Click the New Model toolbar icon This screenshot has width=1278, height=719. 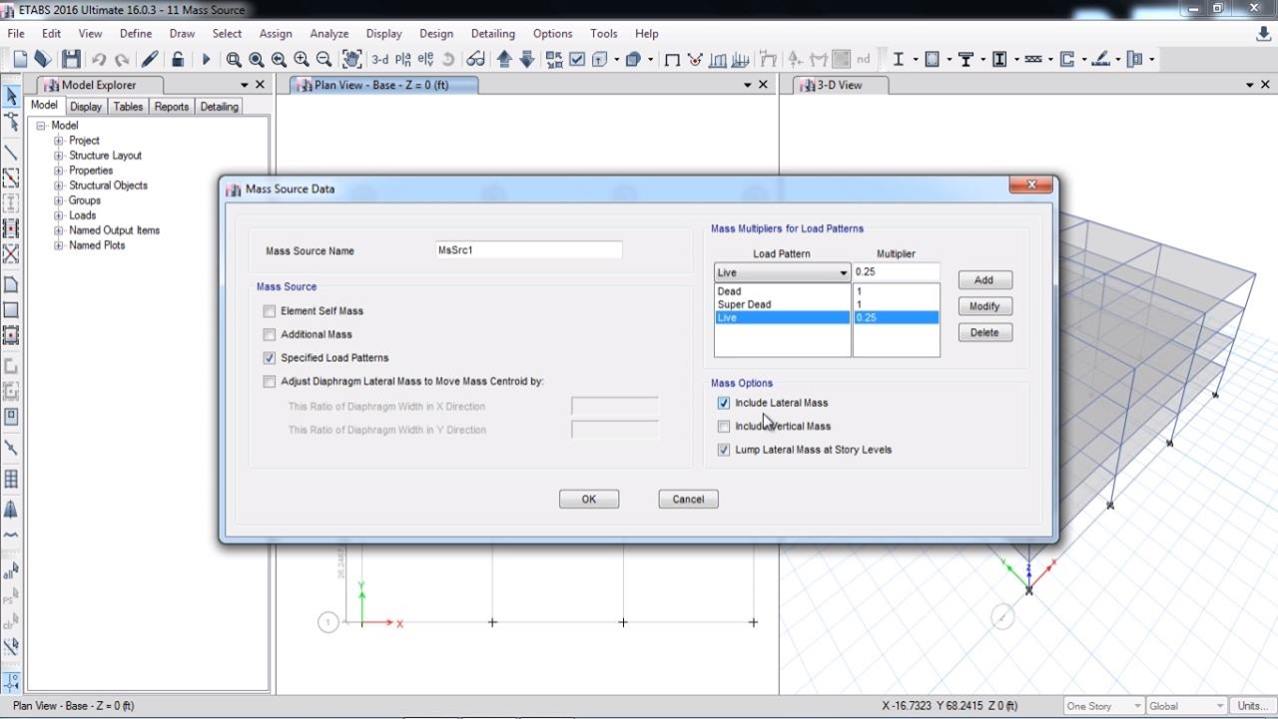(x=20, y=59)
